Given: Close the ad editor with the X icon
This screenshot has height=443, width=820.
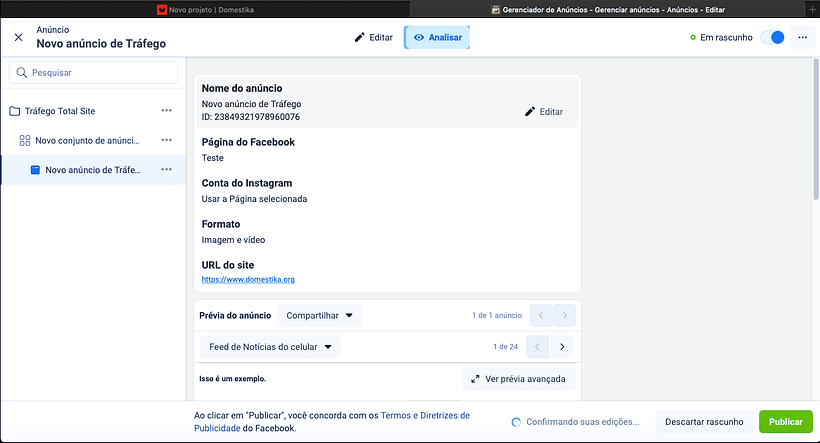Looking at the screenshot, I should coord(18,37).
